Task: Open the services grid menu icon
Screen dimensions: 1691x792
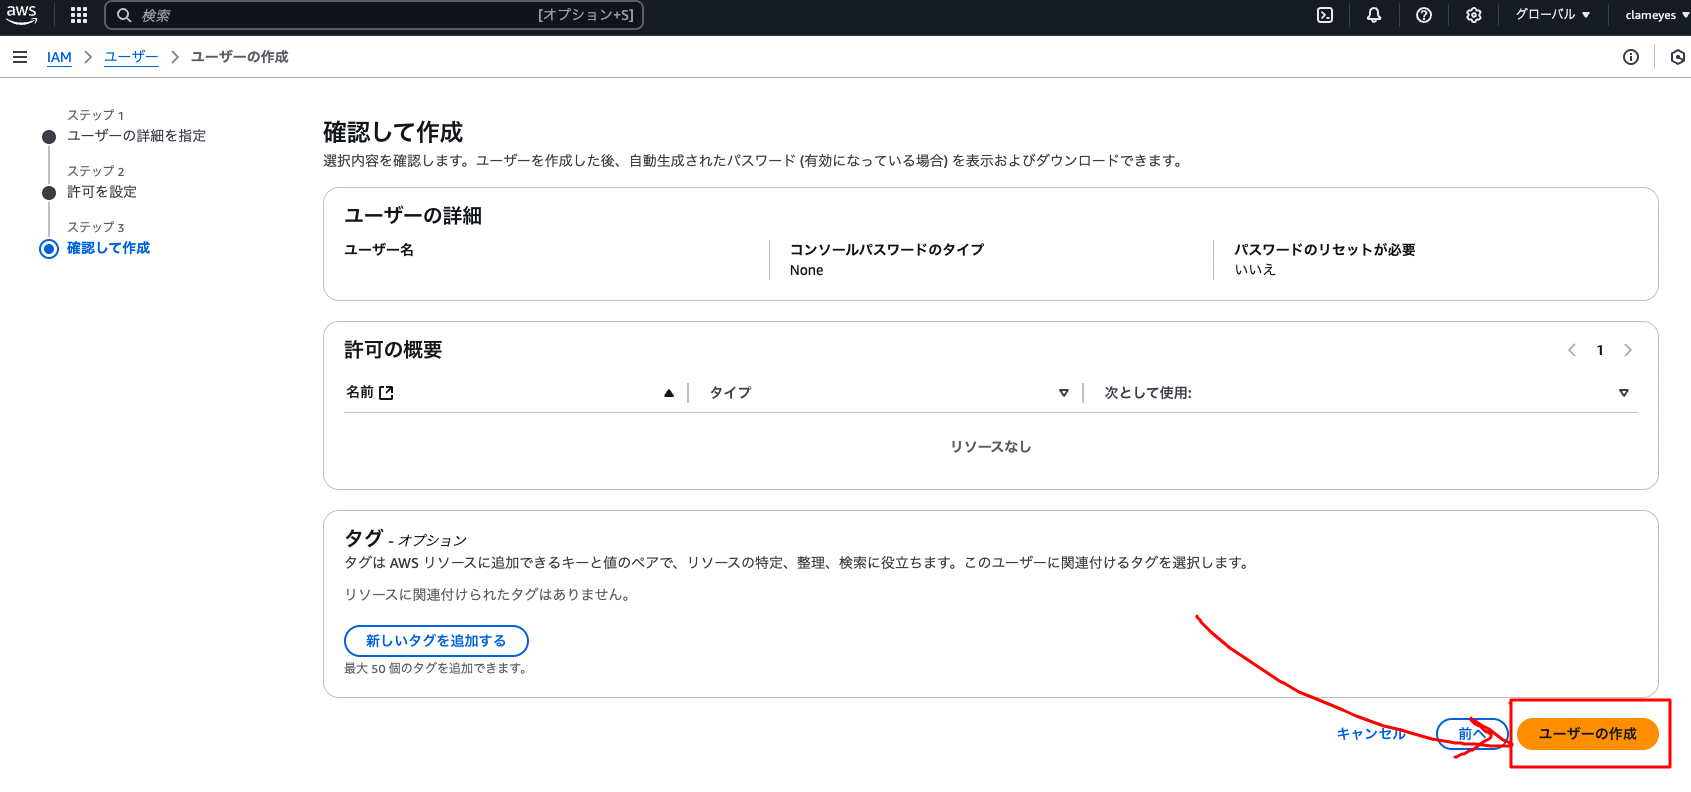Action: click(79, 15)
